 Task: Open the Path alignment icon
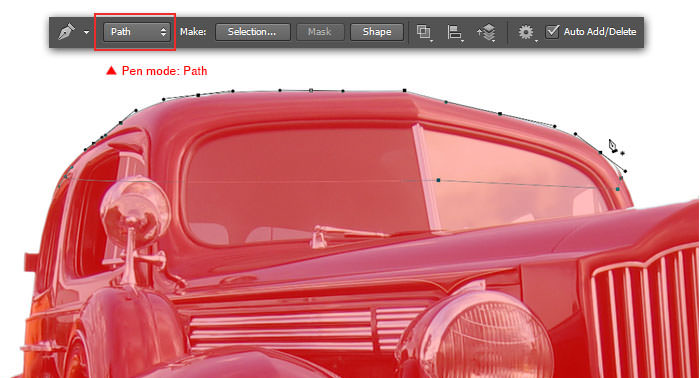(x=454, y=33)
